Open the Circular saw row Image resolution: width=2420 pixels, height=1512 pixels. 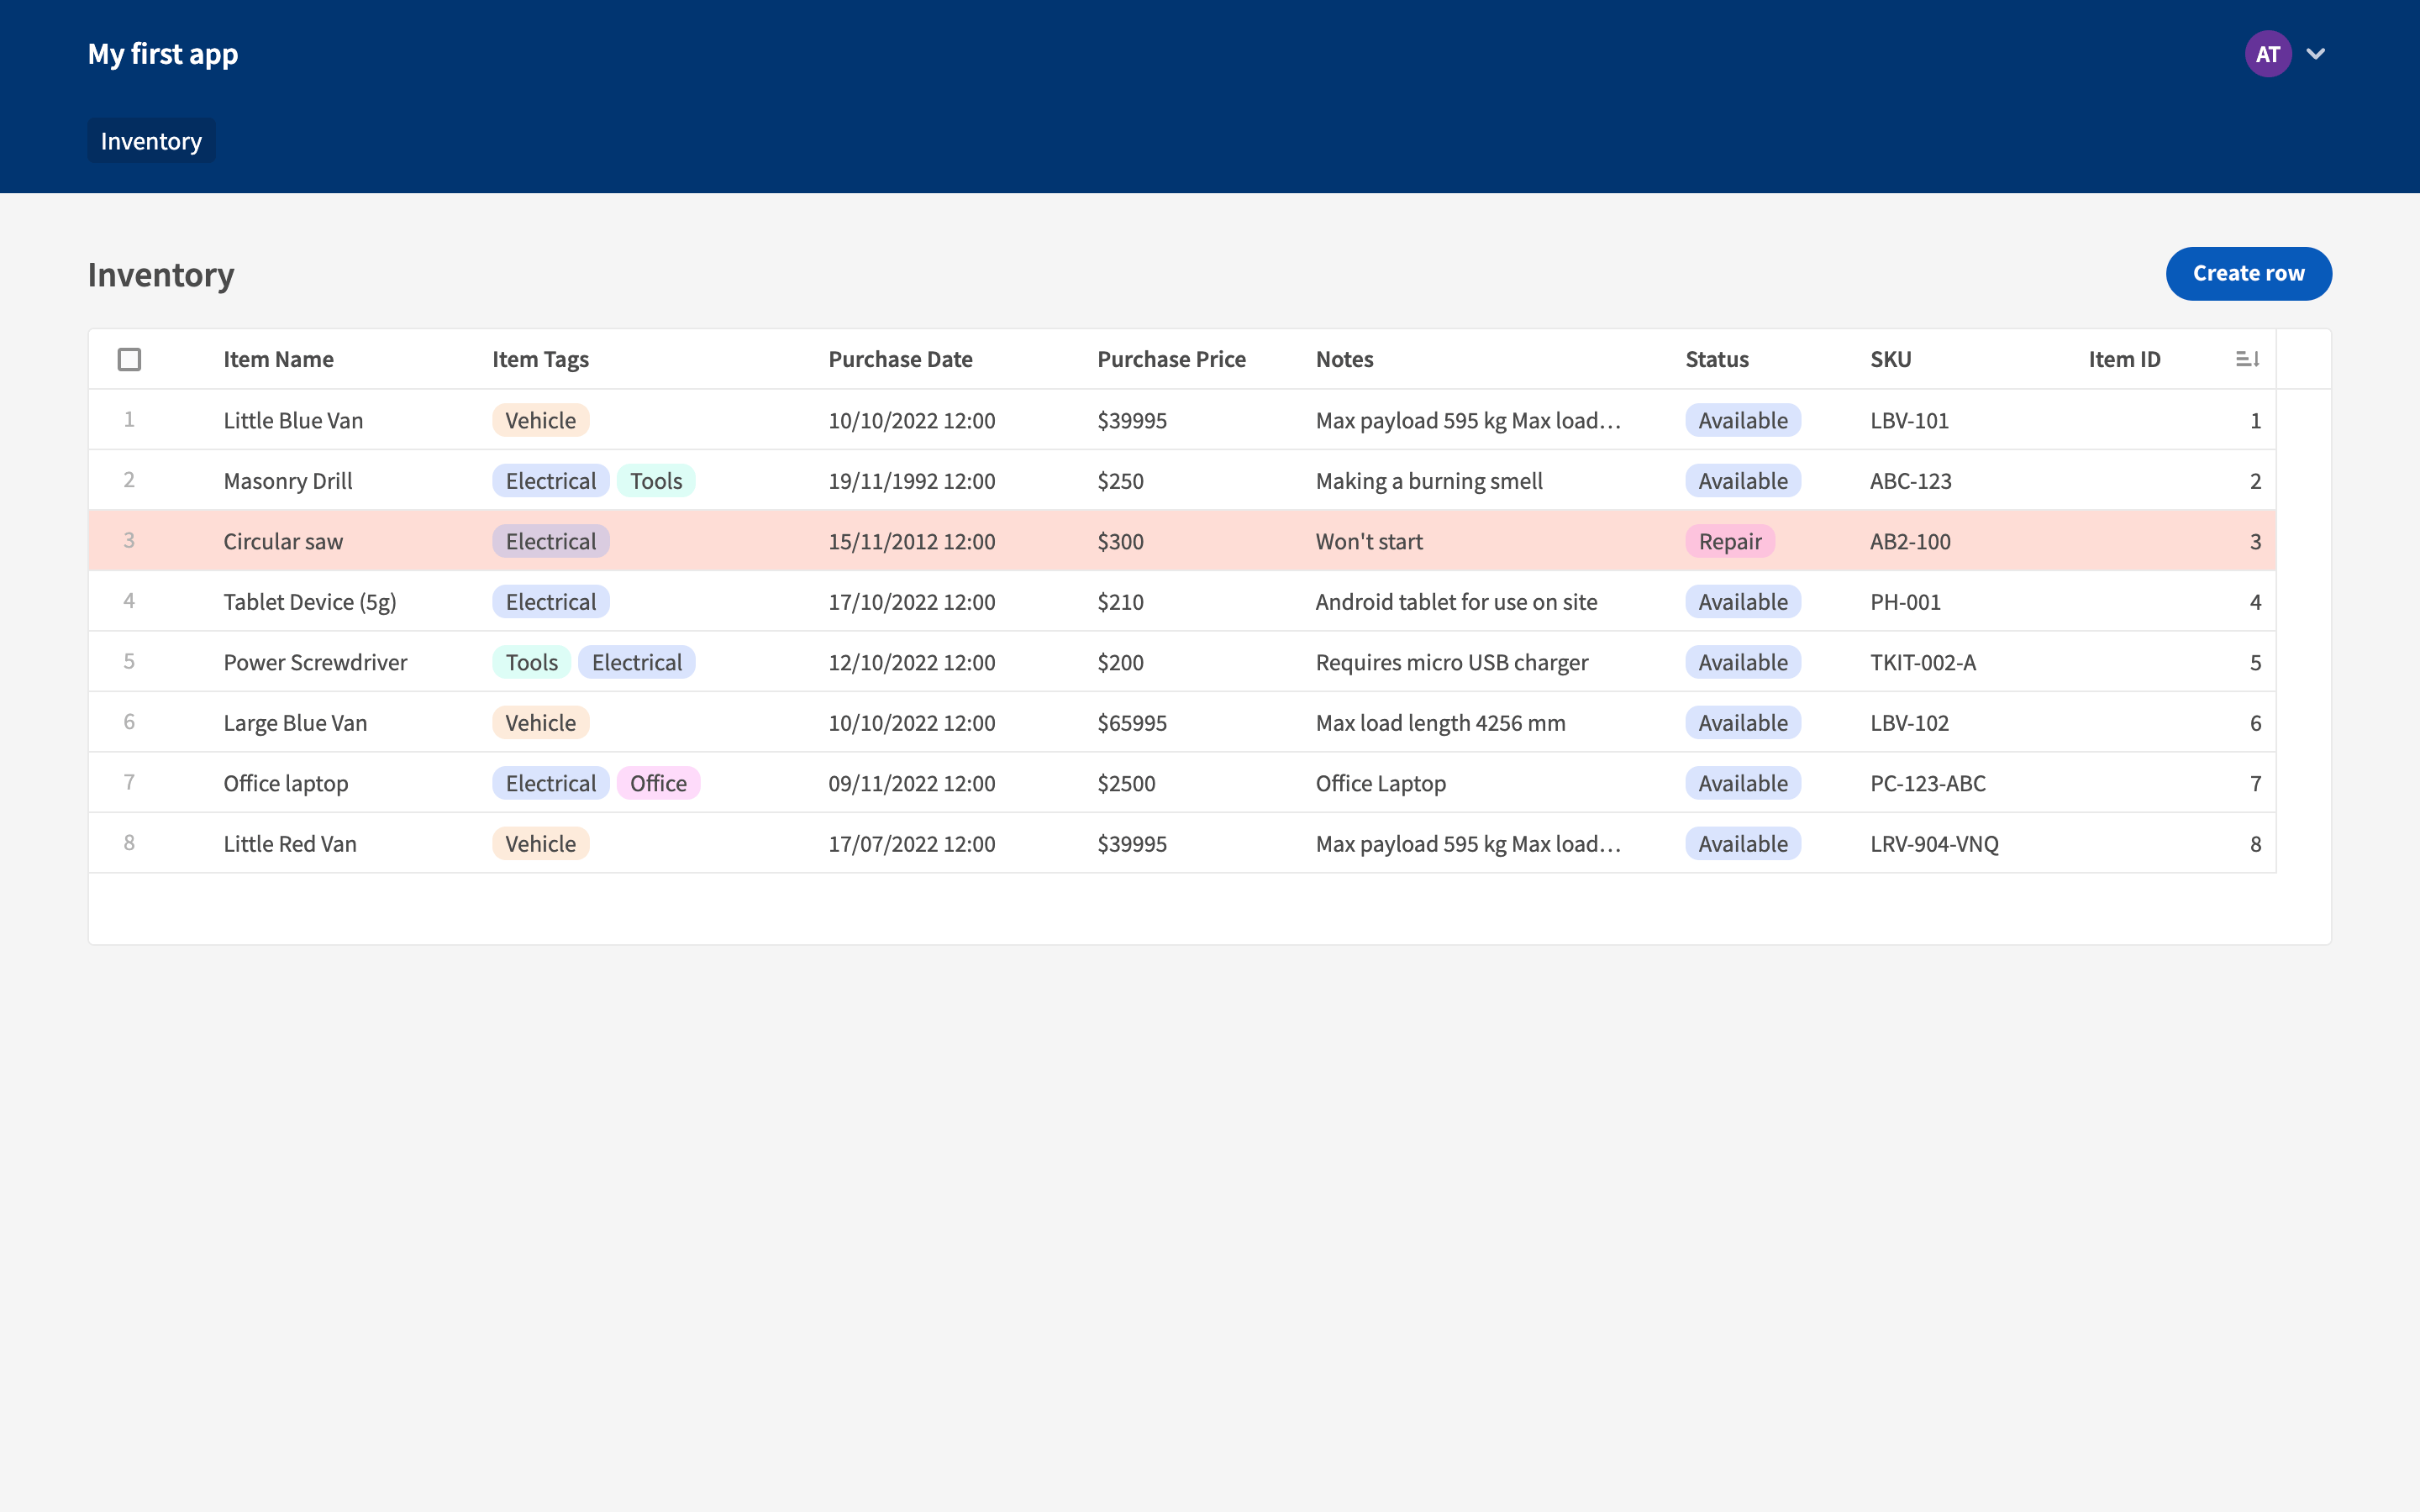coord(283,541)
